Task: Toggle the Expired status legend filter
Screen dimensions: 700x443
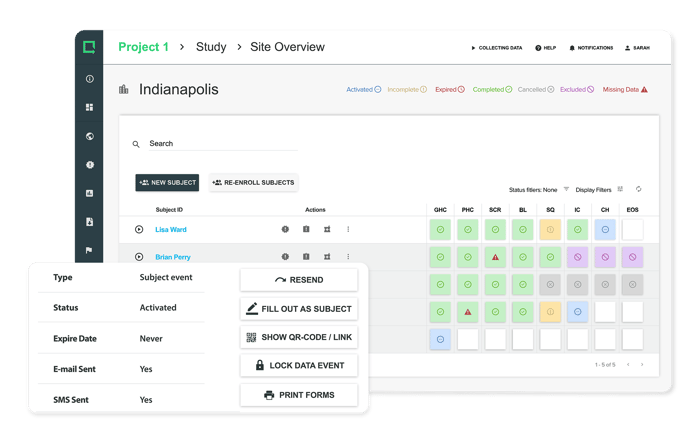Action: [x=450, y=90]
